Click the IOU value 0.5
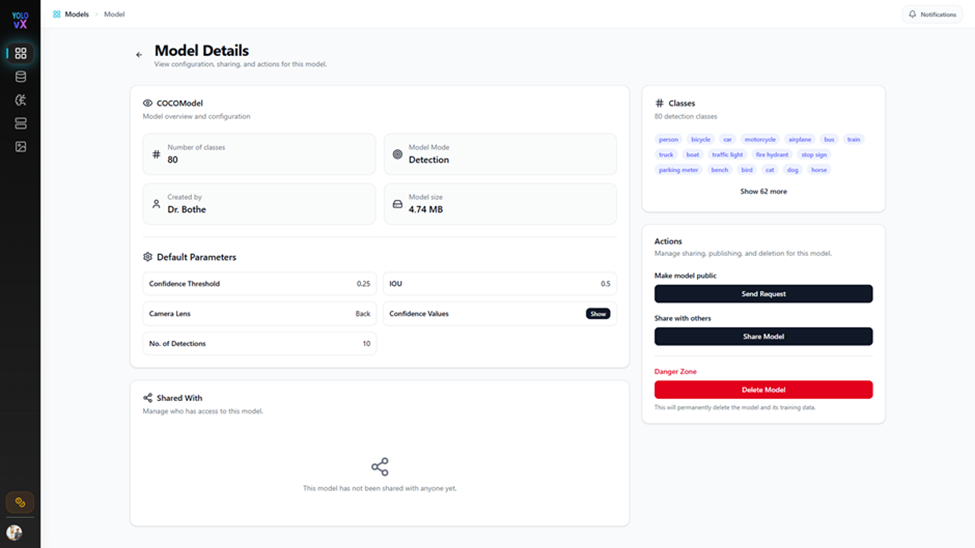This screenshot has height=548, width=975. click(x=605, y=284)
